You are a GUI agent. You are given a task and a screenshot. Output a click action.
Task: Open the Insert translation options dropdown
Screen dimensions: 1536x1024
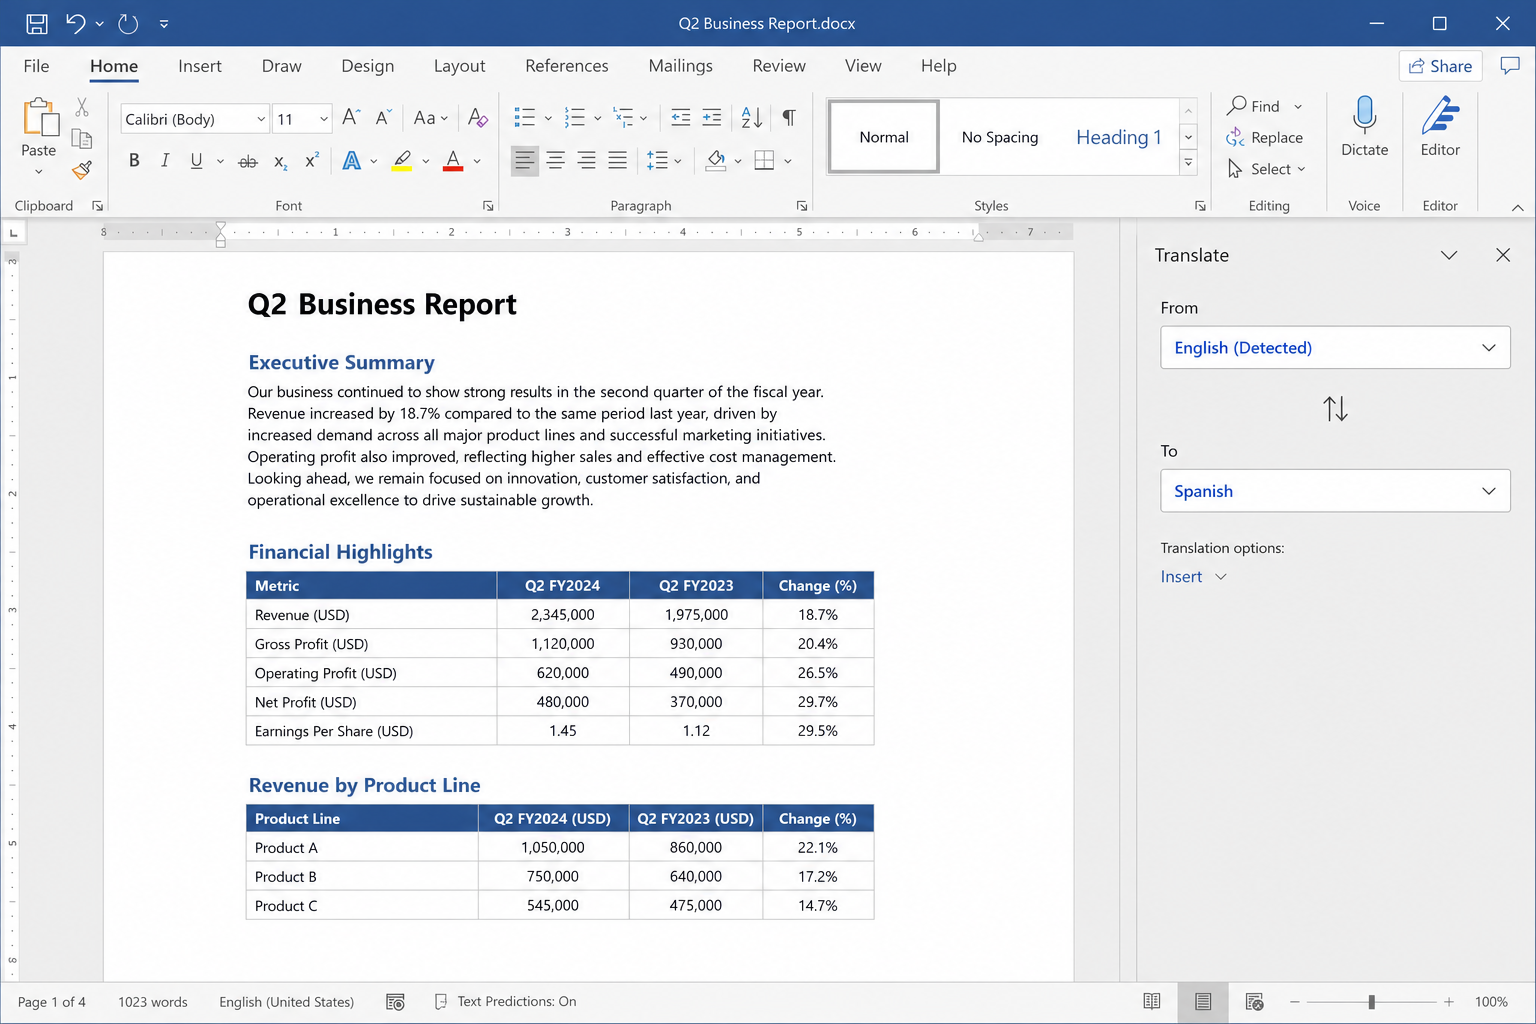click(1193, 577)
